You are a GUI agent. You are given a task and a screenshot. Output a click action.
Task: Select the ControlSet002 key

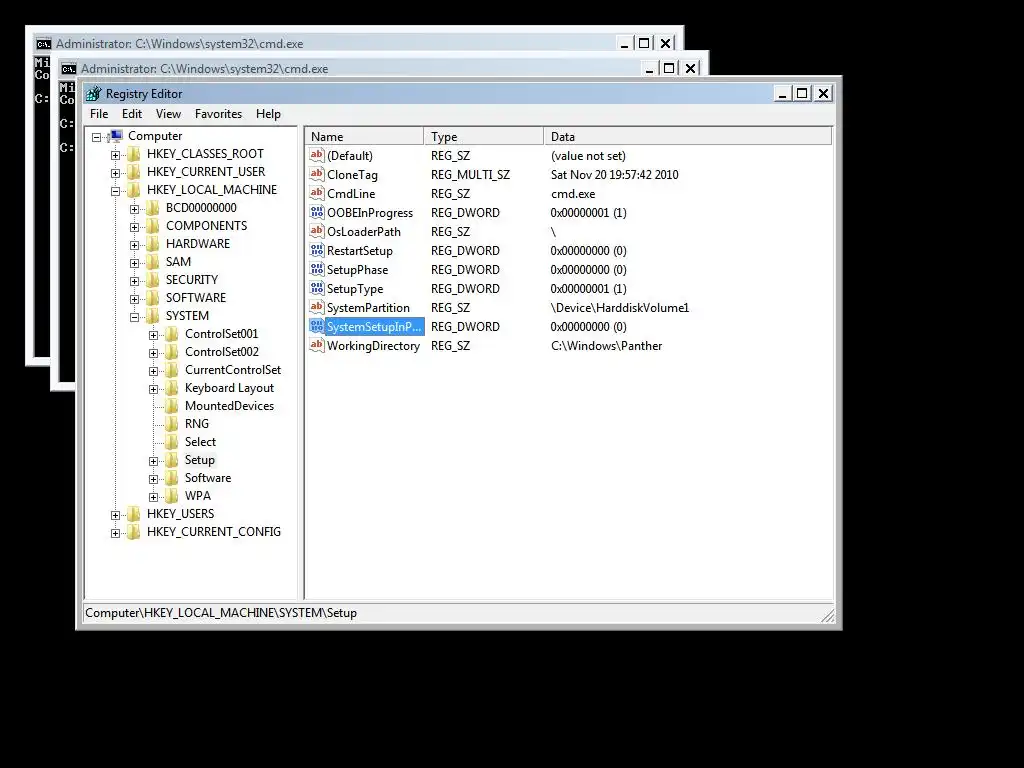pyautogui.click(x=221, y=352)
